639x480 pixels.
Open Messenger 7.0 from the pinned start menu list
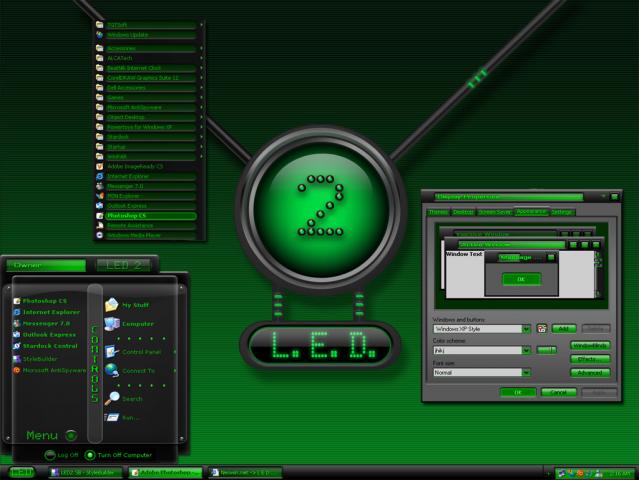click(42, 324)
